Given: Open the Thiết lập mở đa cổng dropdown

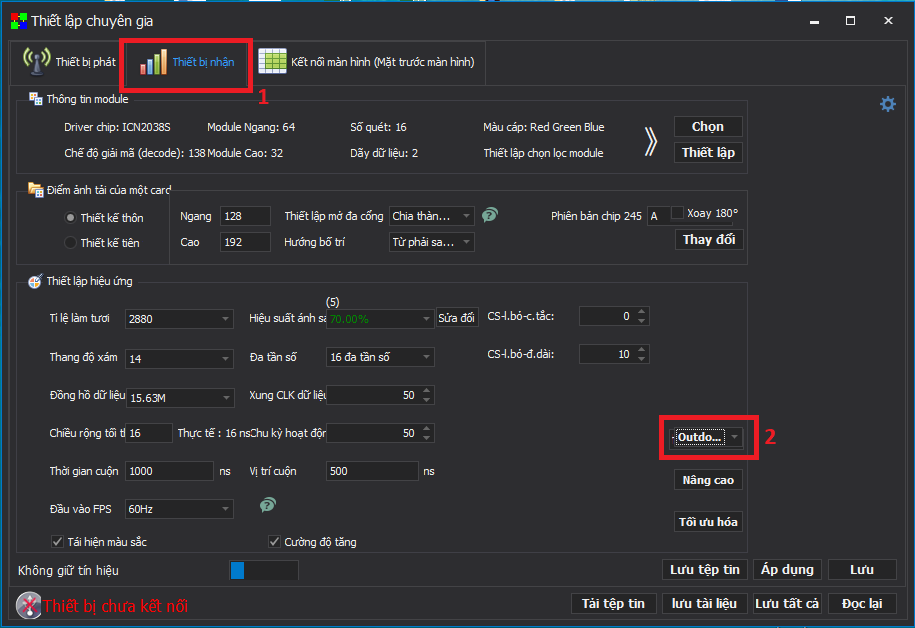Looking at the screenshot, I should (431, 216).
